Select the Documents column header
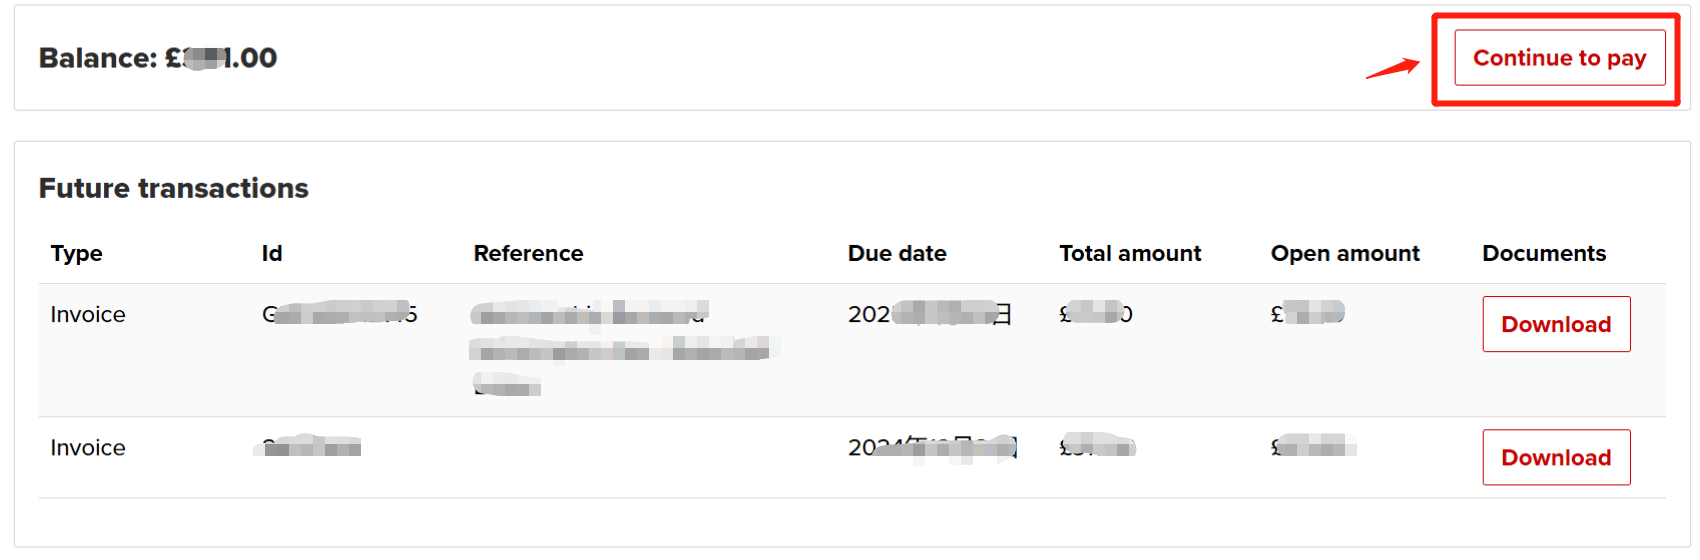Screen dimensions: 1700x560 pos(1544,254)
